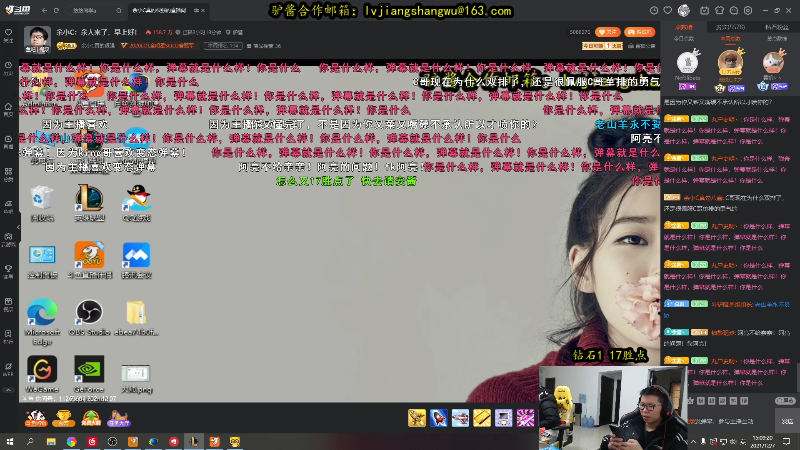Viewport: 800px width, 450px height.
Task: Send the red and white plane gift
Action: 460,418
